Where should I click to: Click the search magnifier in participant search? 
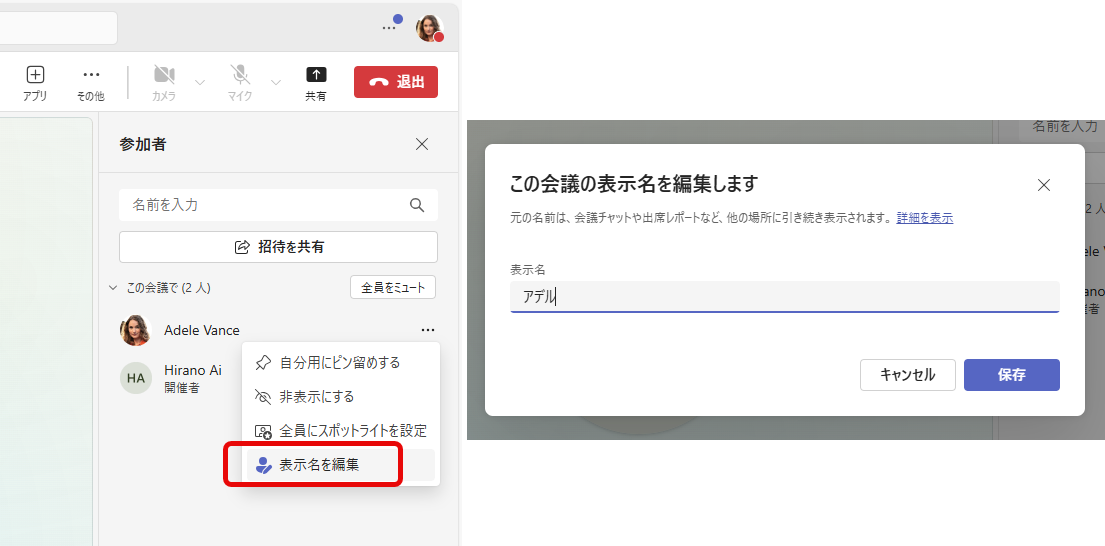[x=417, y=205]
